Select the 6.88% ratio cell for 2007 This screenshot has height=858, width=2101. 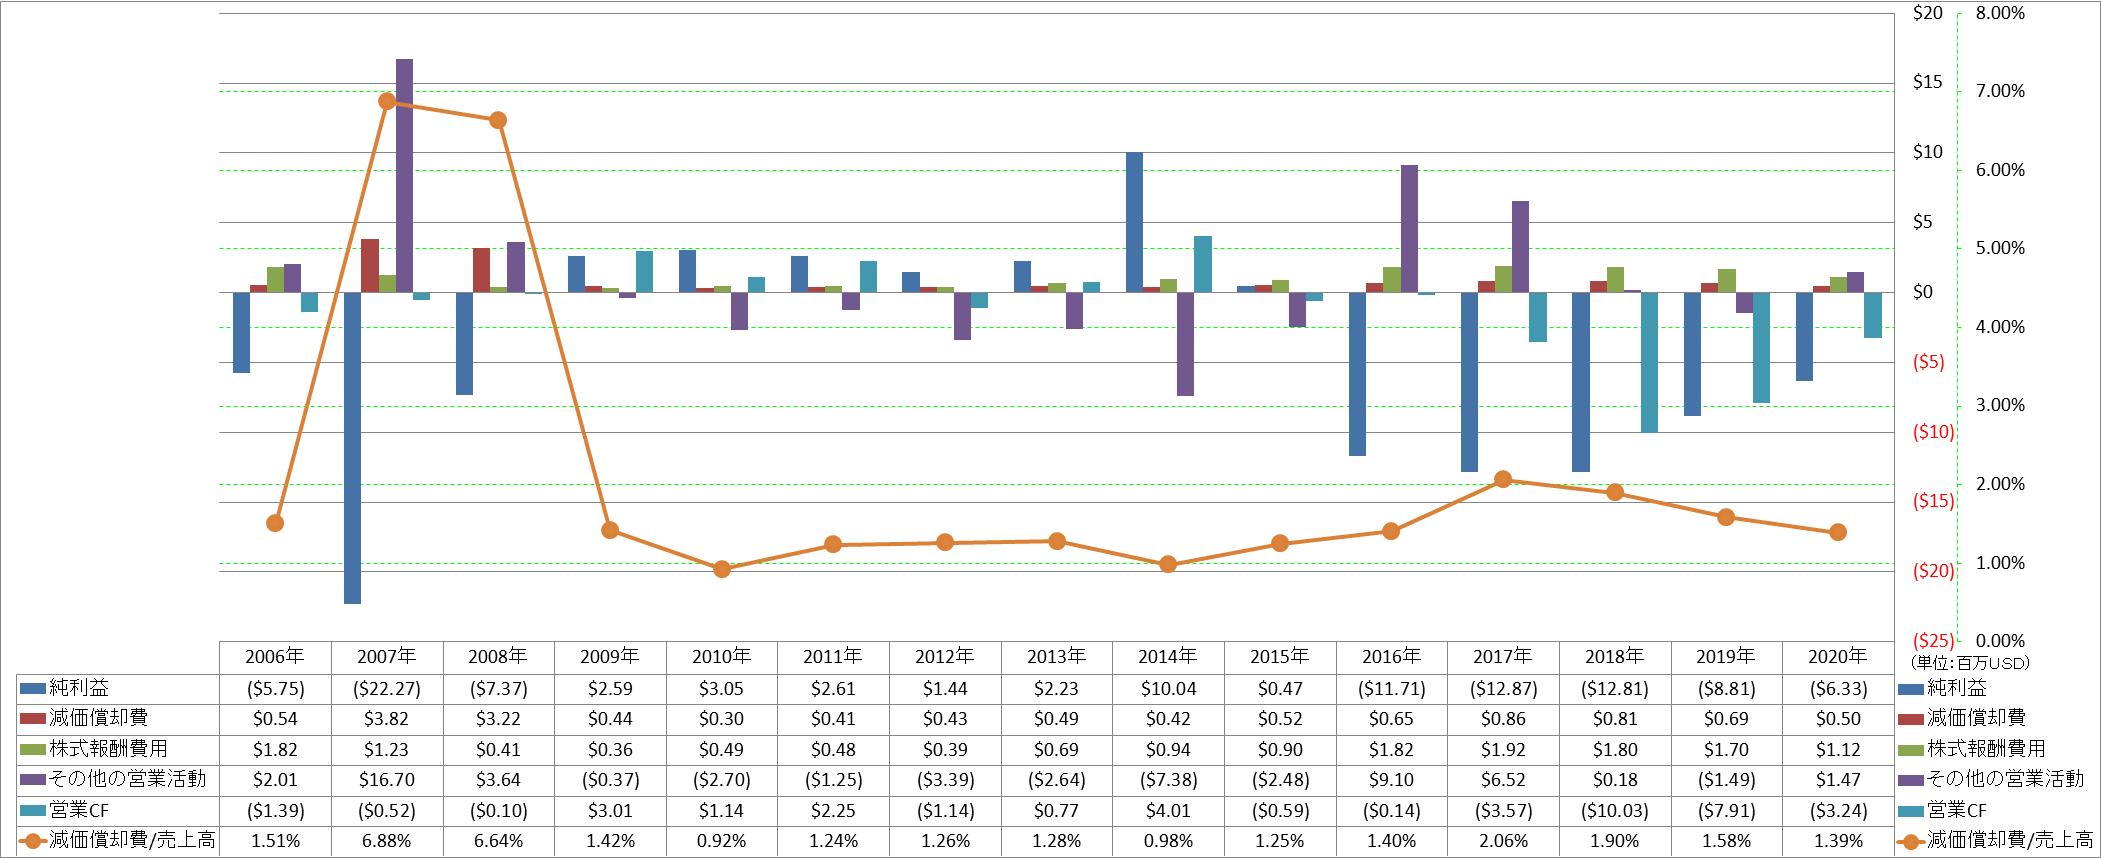[387, 841]
